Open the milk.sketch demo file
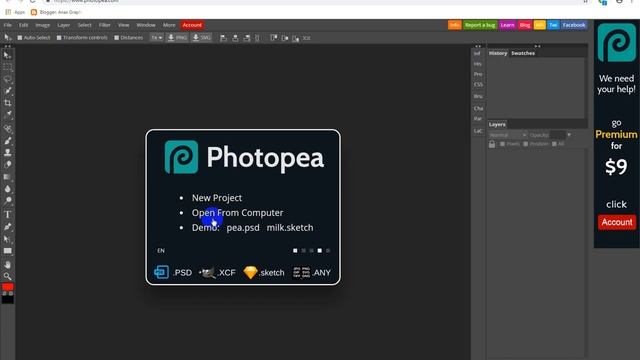 click(x=290, y=228)
